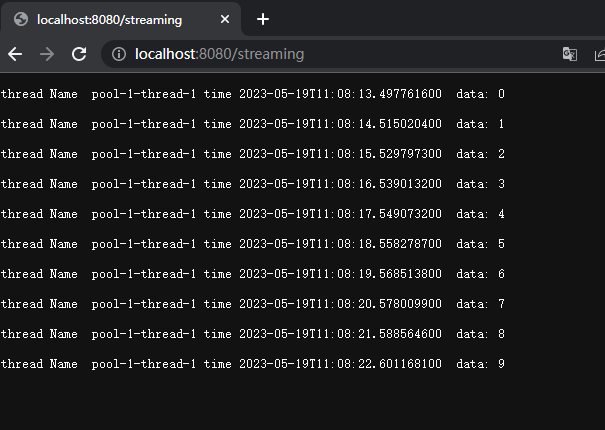The image size is (605, 430).
Task: Click the line with data: 7
Action: tap(253, 304)
